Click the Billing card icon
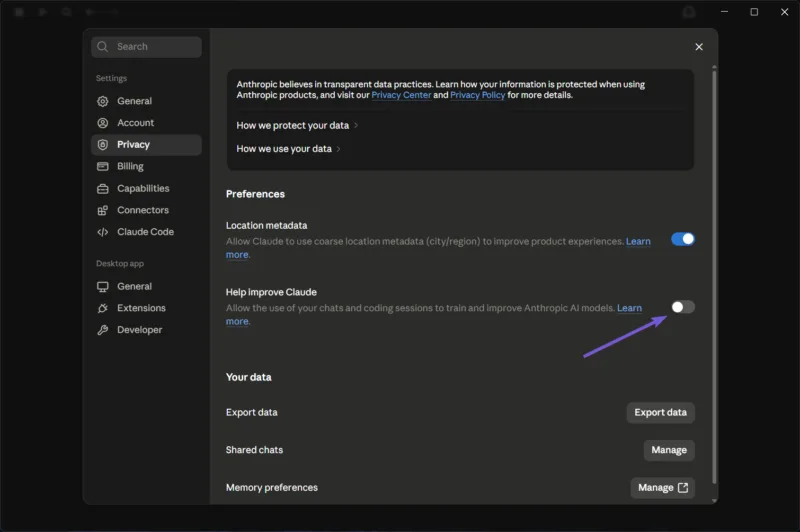The width and height of the screenshot is (800, 532). click(x=103, y=166)
